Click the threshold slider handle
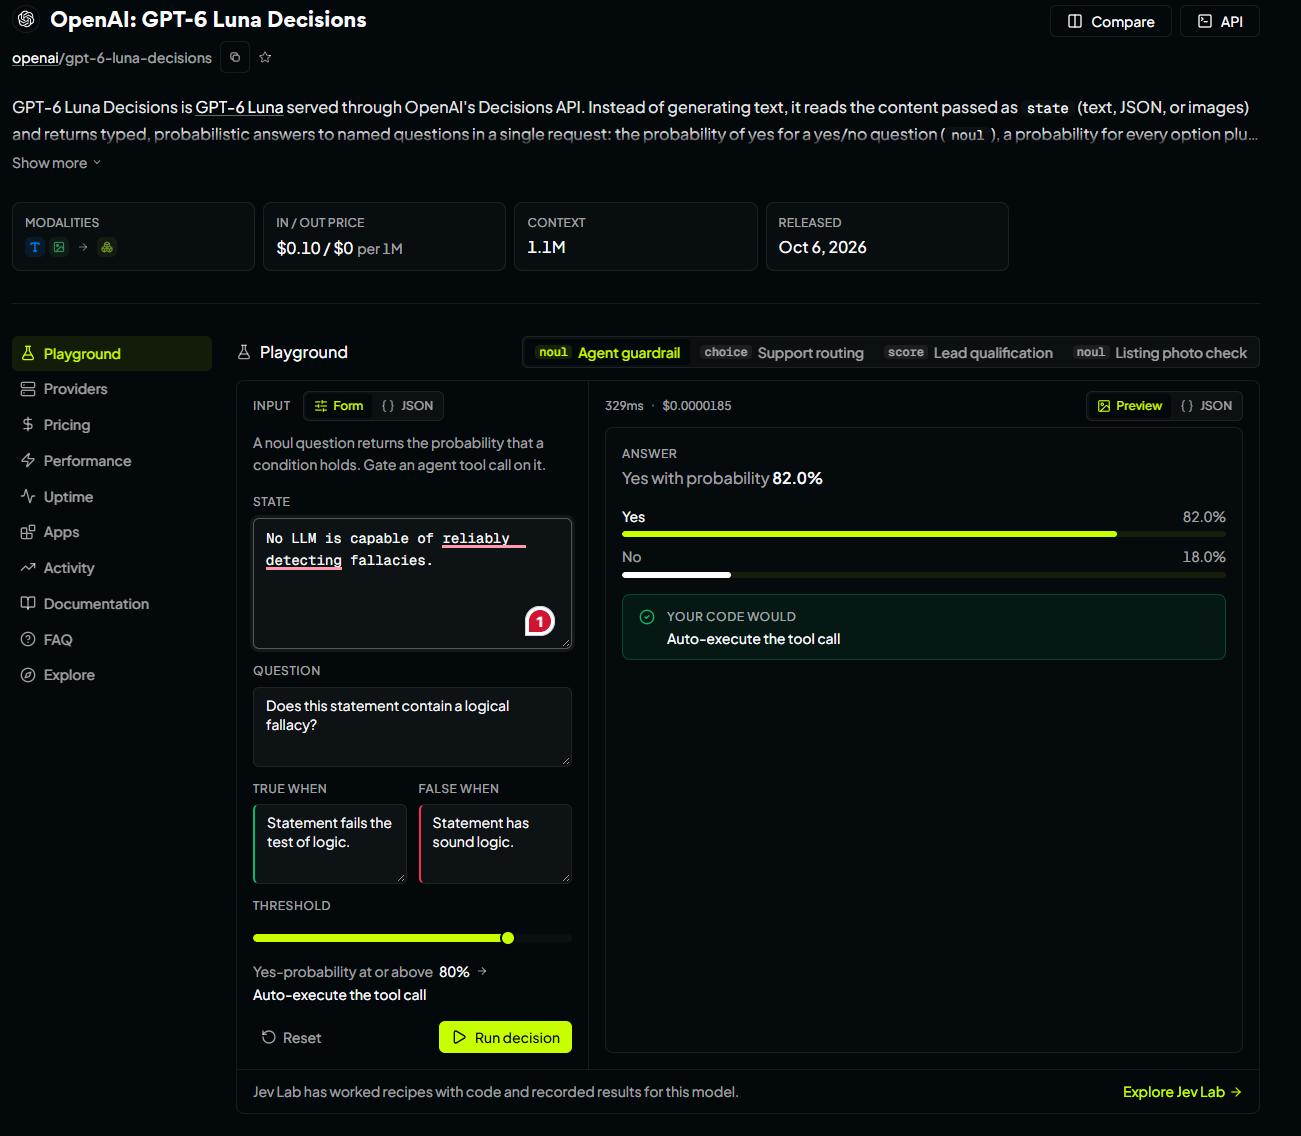The height and width of the screenshot is (1136, 1301). coord(508,938)
